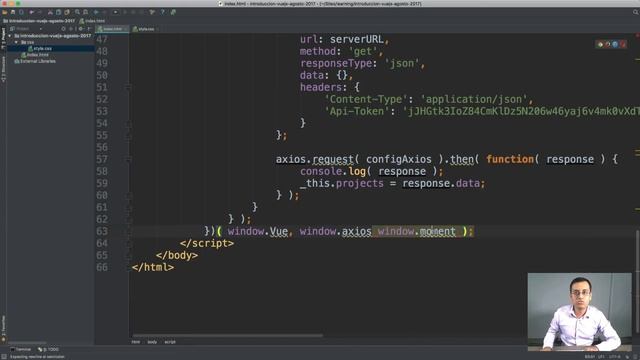The height and width of the screenshot is (360, 640).
Task: Click the body breadcrumb below editor
Action: pos(152,342)
